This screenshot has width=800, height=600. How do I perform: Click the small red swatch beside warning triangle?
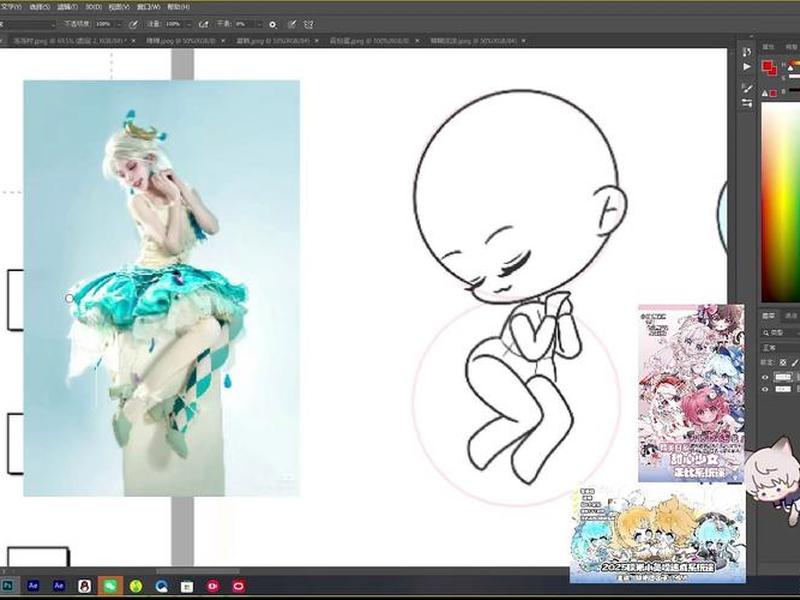coord(773,93)
